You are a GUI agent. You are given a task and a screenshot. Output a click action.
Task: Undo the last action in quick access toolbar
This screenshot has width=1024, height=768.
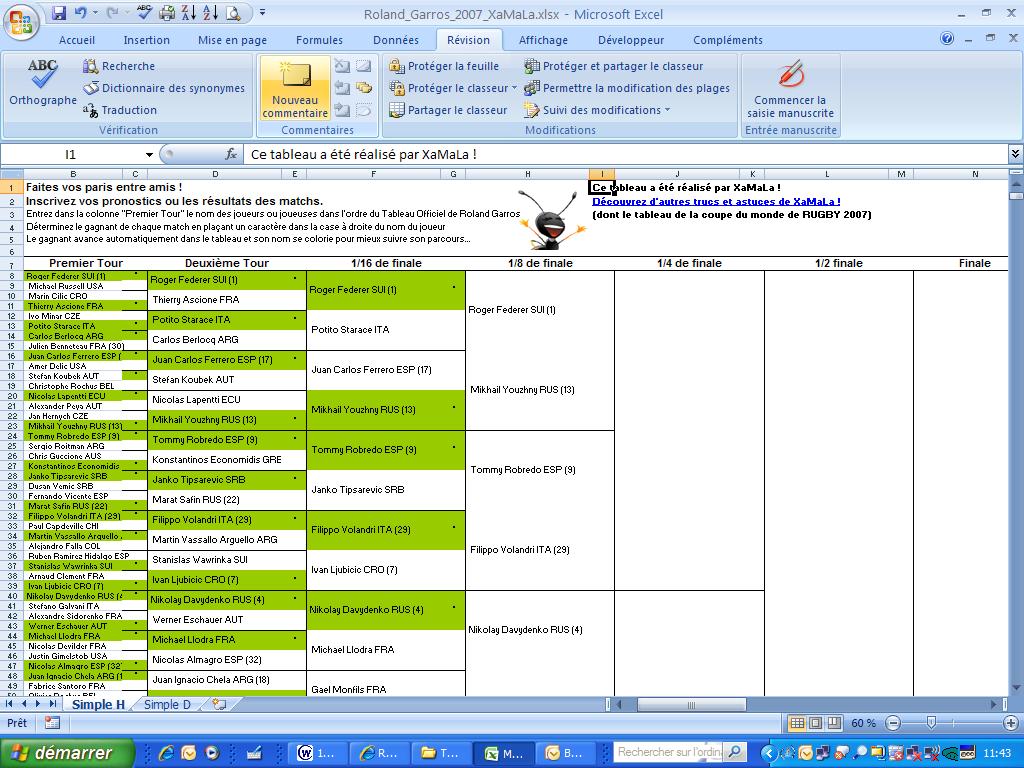click(x=80, y=13)
